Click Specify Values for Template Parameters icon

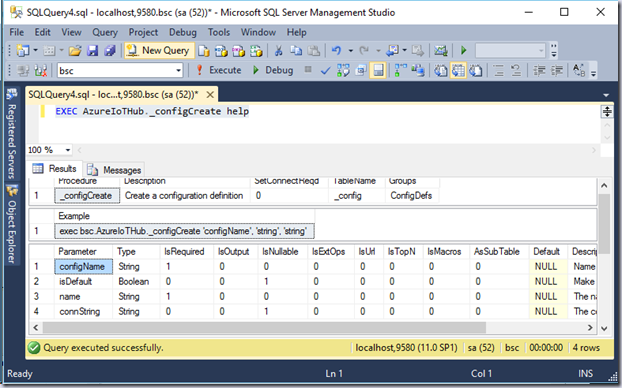(579, 71)
